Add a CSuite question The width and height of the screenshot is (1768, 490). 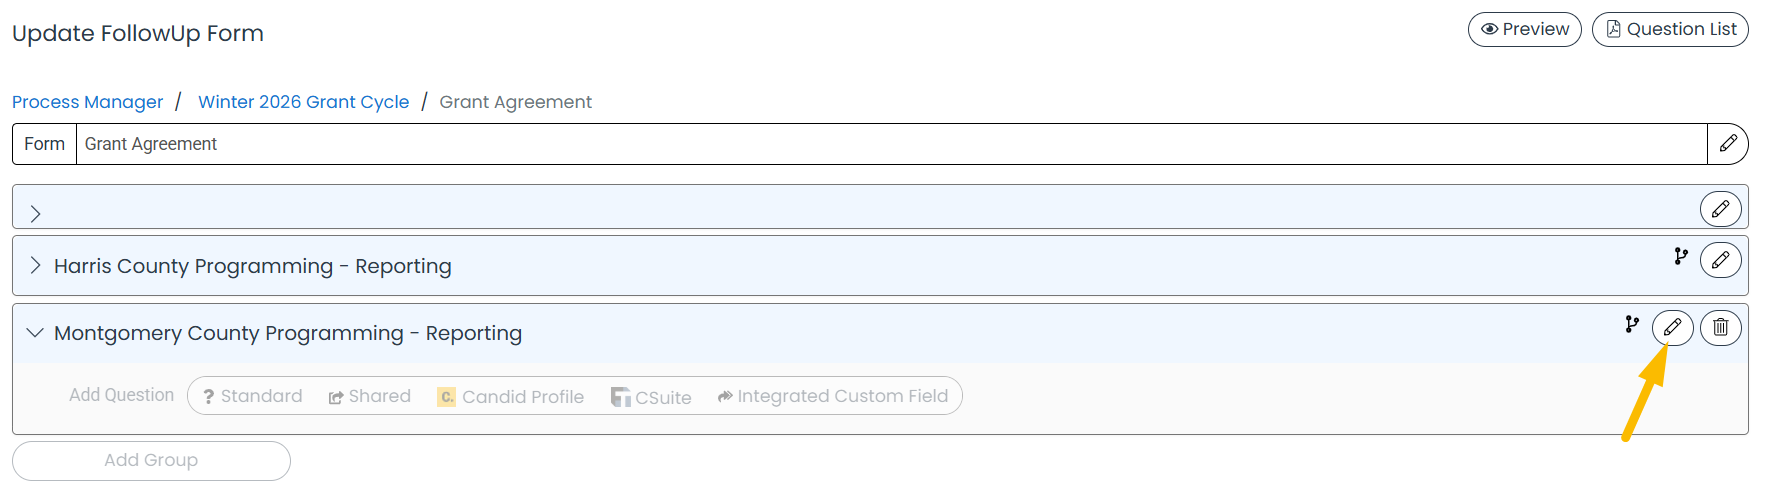(x=651, y=397)
